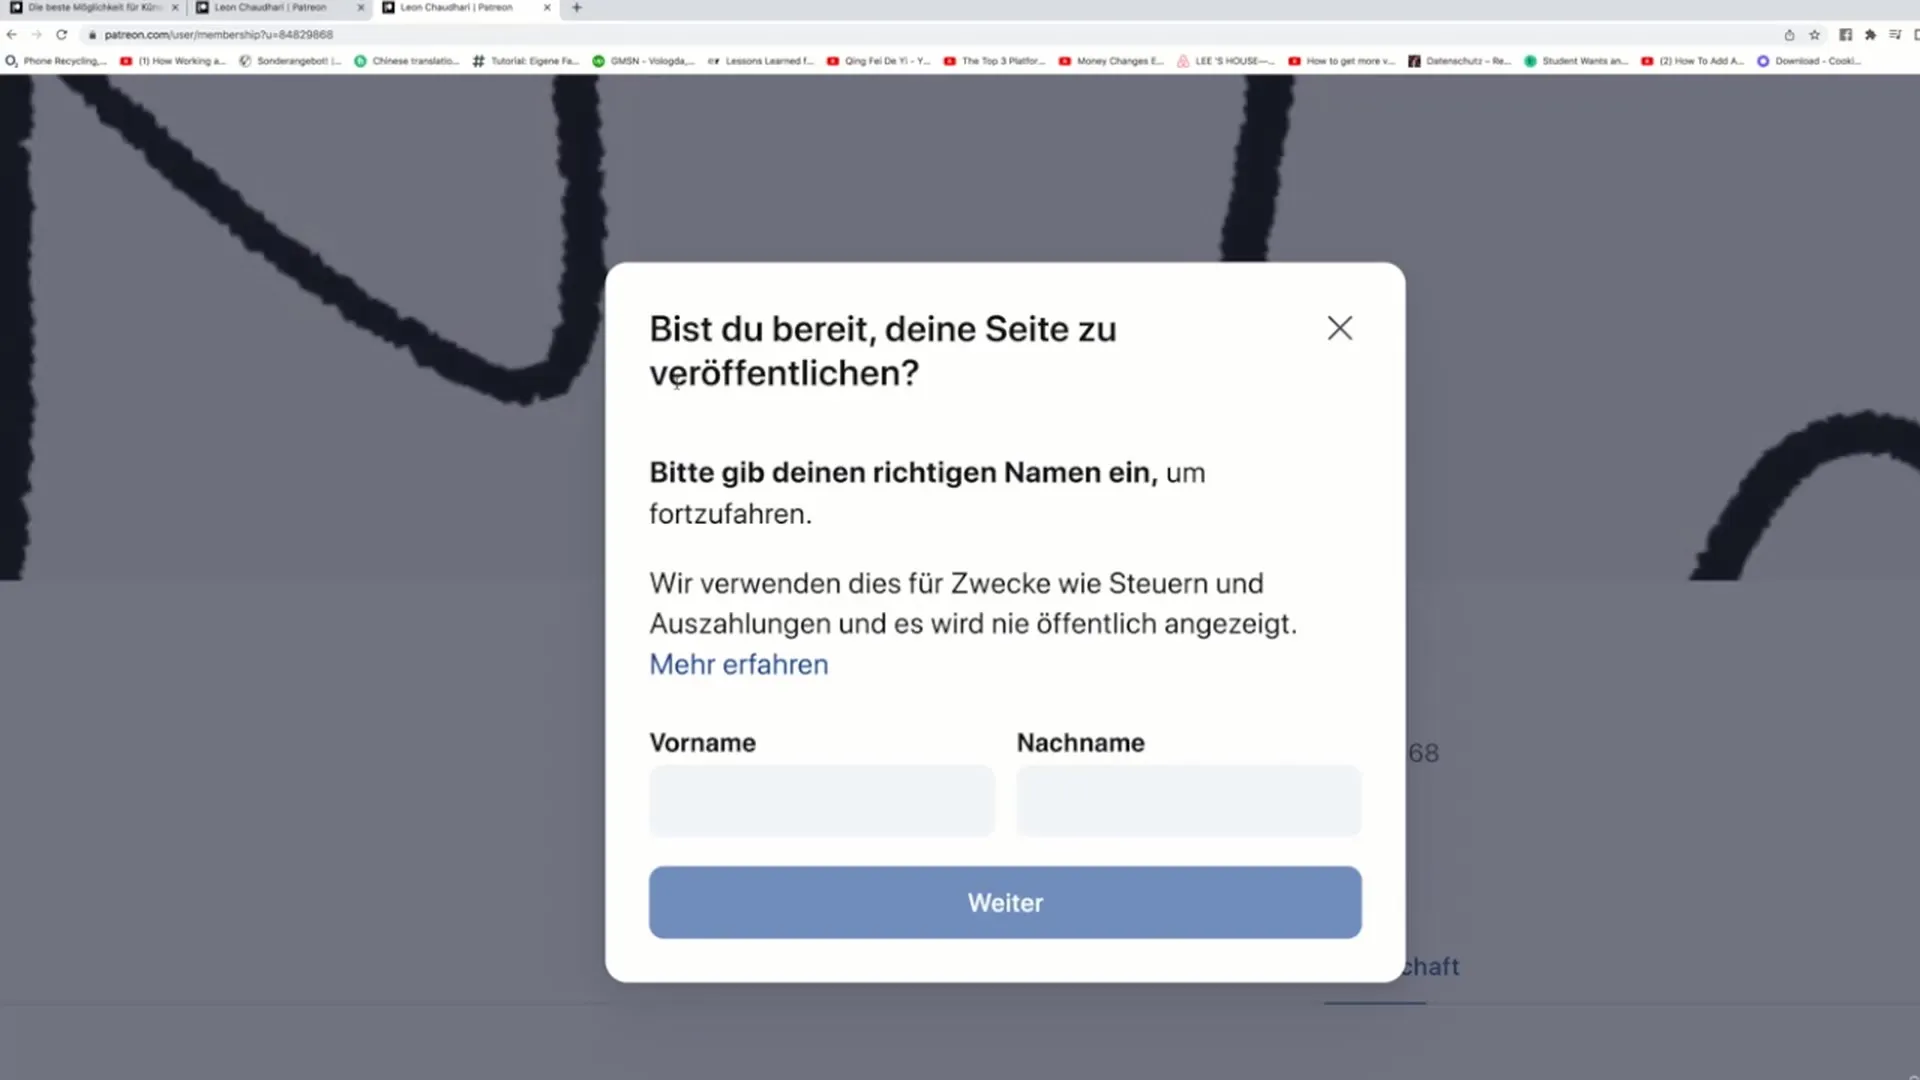
Task: Click the 'Bist du bereit' dialog background
Action: 1005,620
